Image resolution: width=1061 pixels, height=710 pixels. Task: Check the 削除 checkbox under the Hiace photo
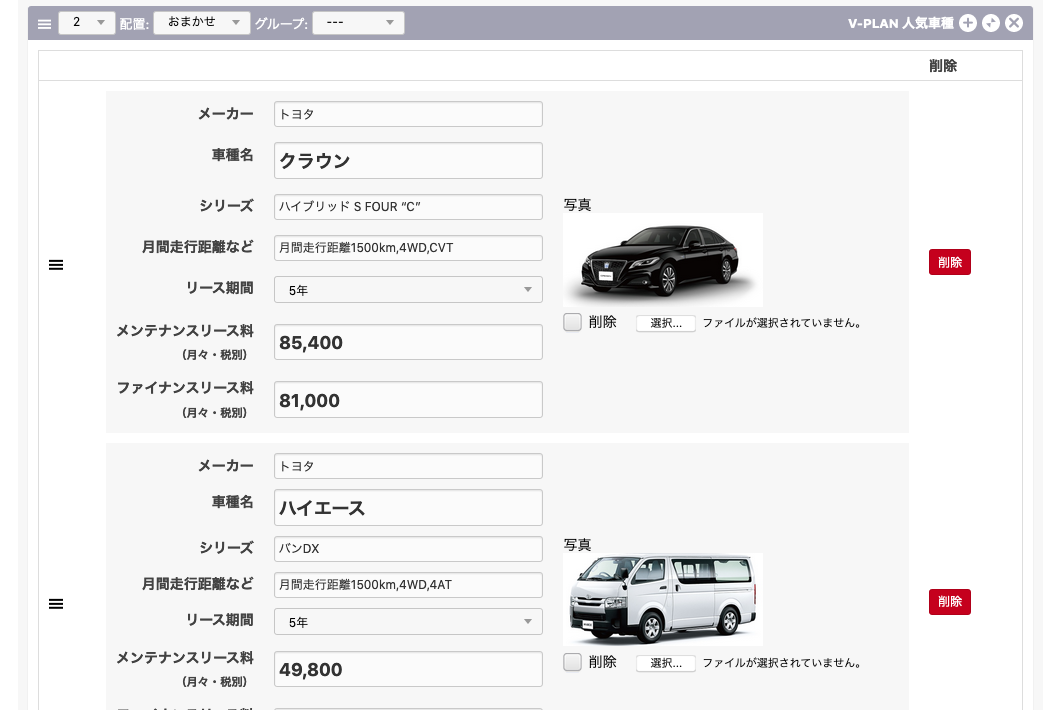point(572,662)
